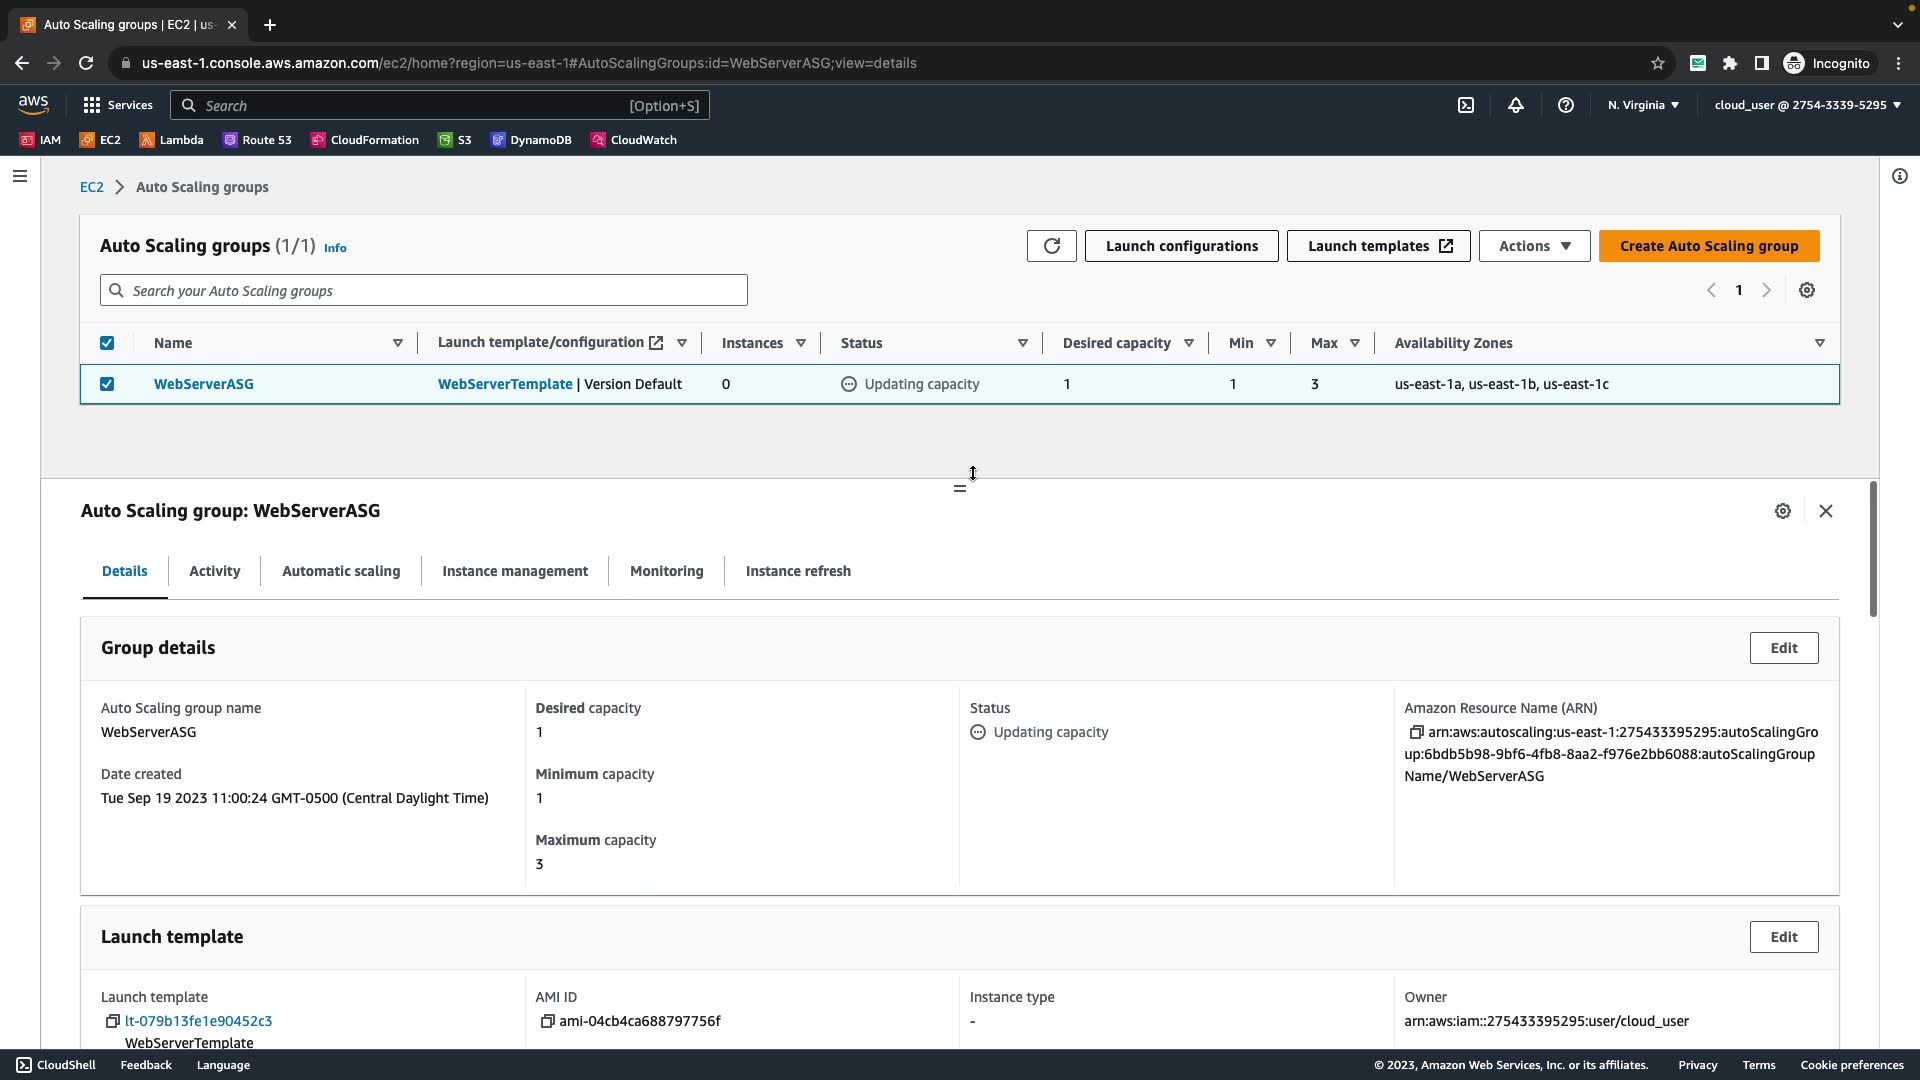Expand the Actions dropdown

tap(1533, 246)
